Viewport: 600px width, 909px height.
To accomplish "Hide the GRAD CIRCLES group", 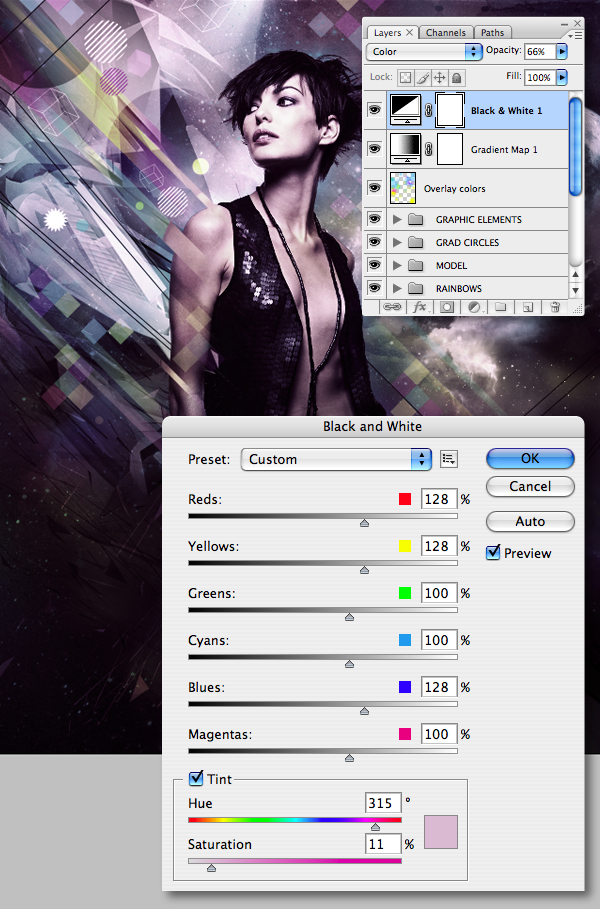I will 374,242.
